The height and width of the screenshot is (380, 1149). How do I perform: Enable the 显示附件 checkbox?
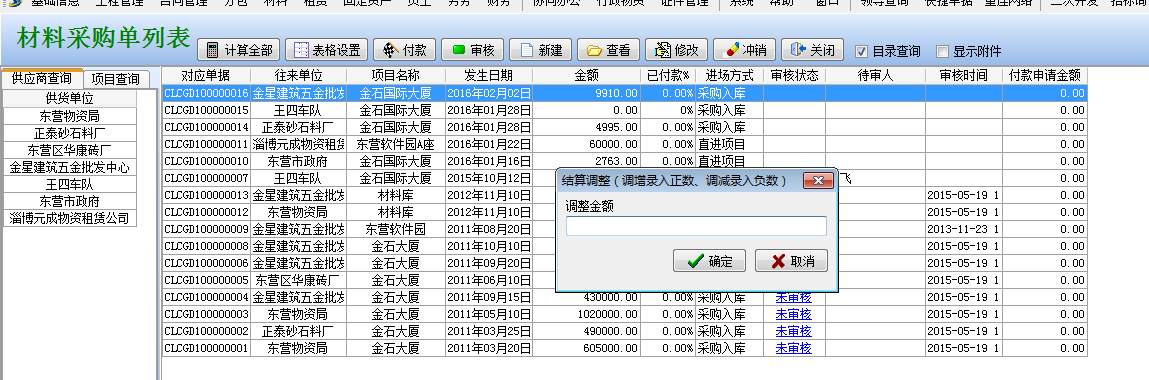click(x=942, y=51)
